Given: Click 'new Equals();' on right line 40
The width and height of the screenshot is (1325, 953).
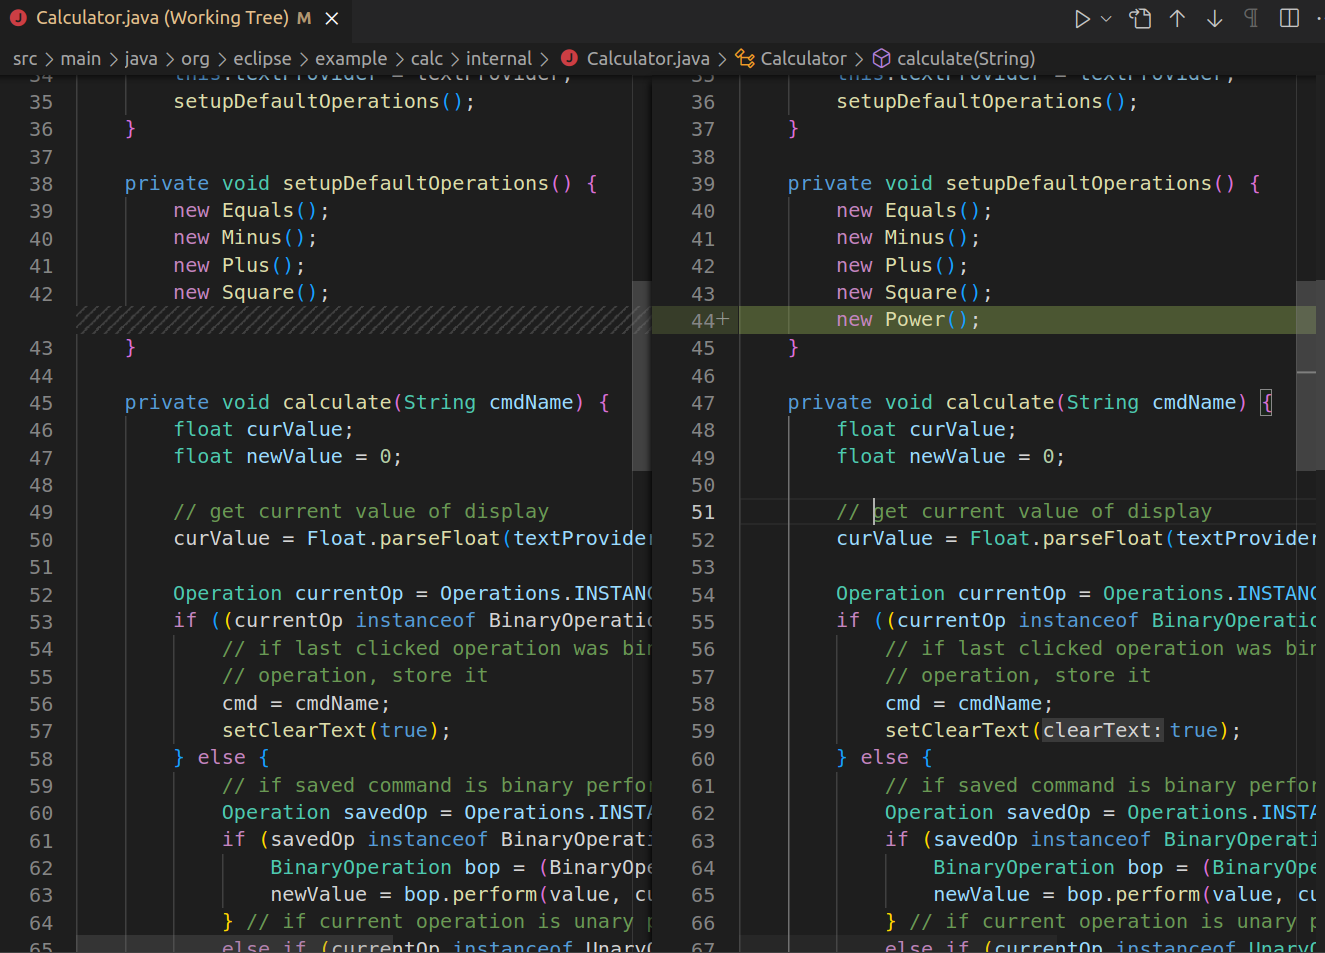Looking at the screenshot, I should [914, 210].
